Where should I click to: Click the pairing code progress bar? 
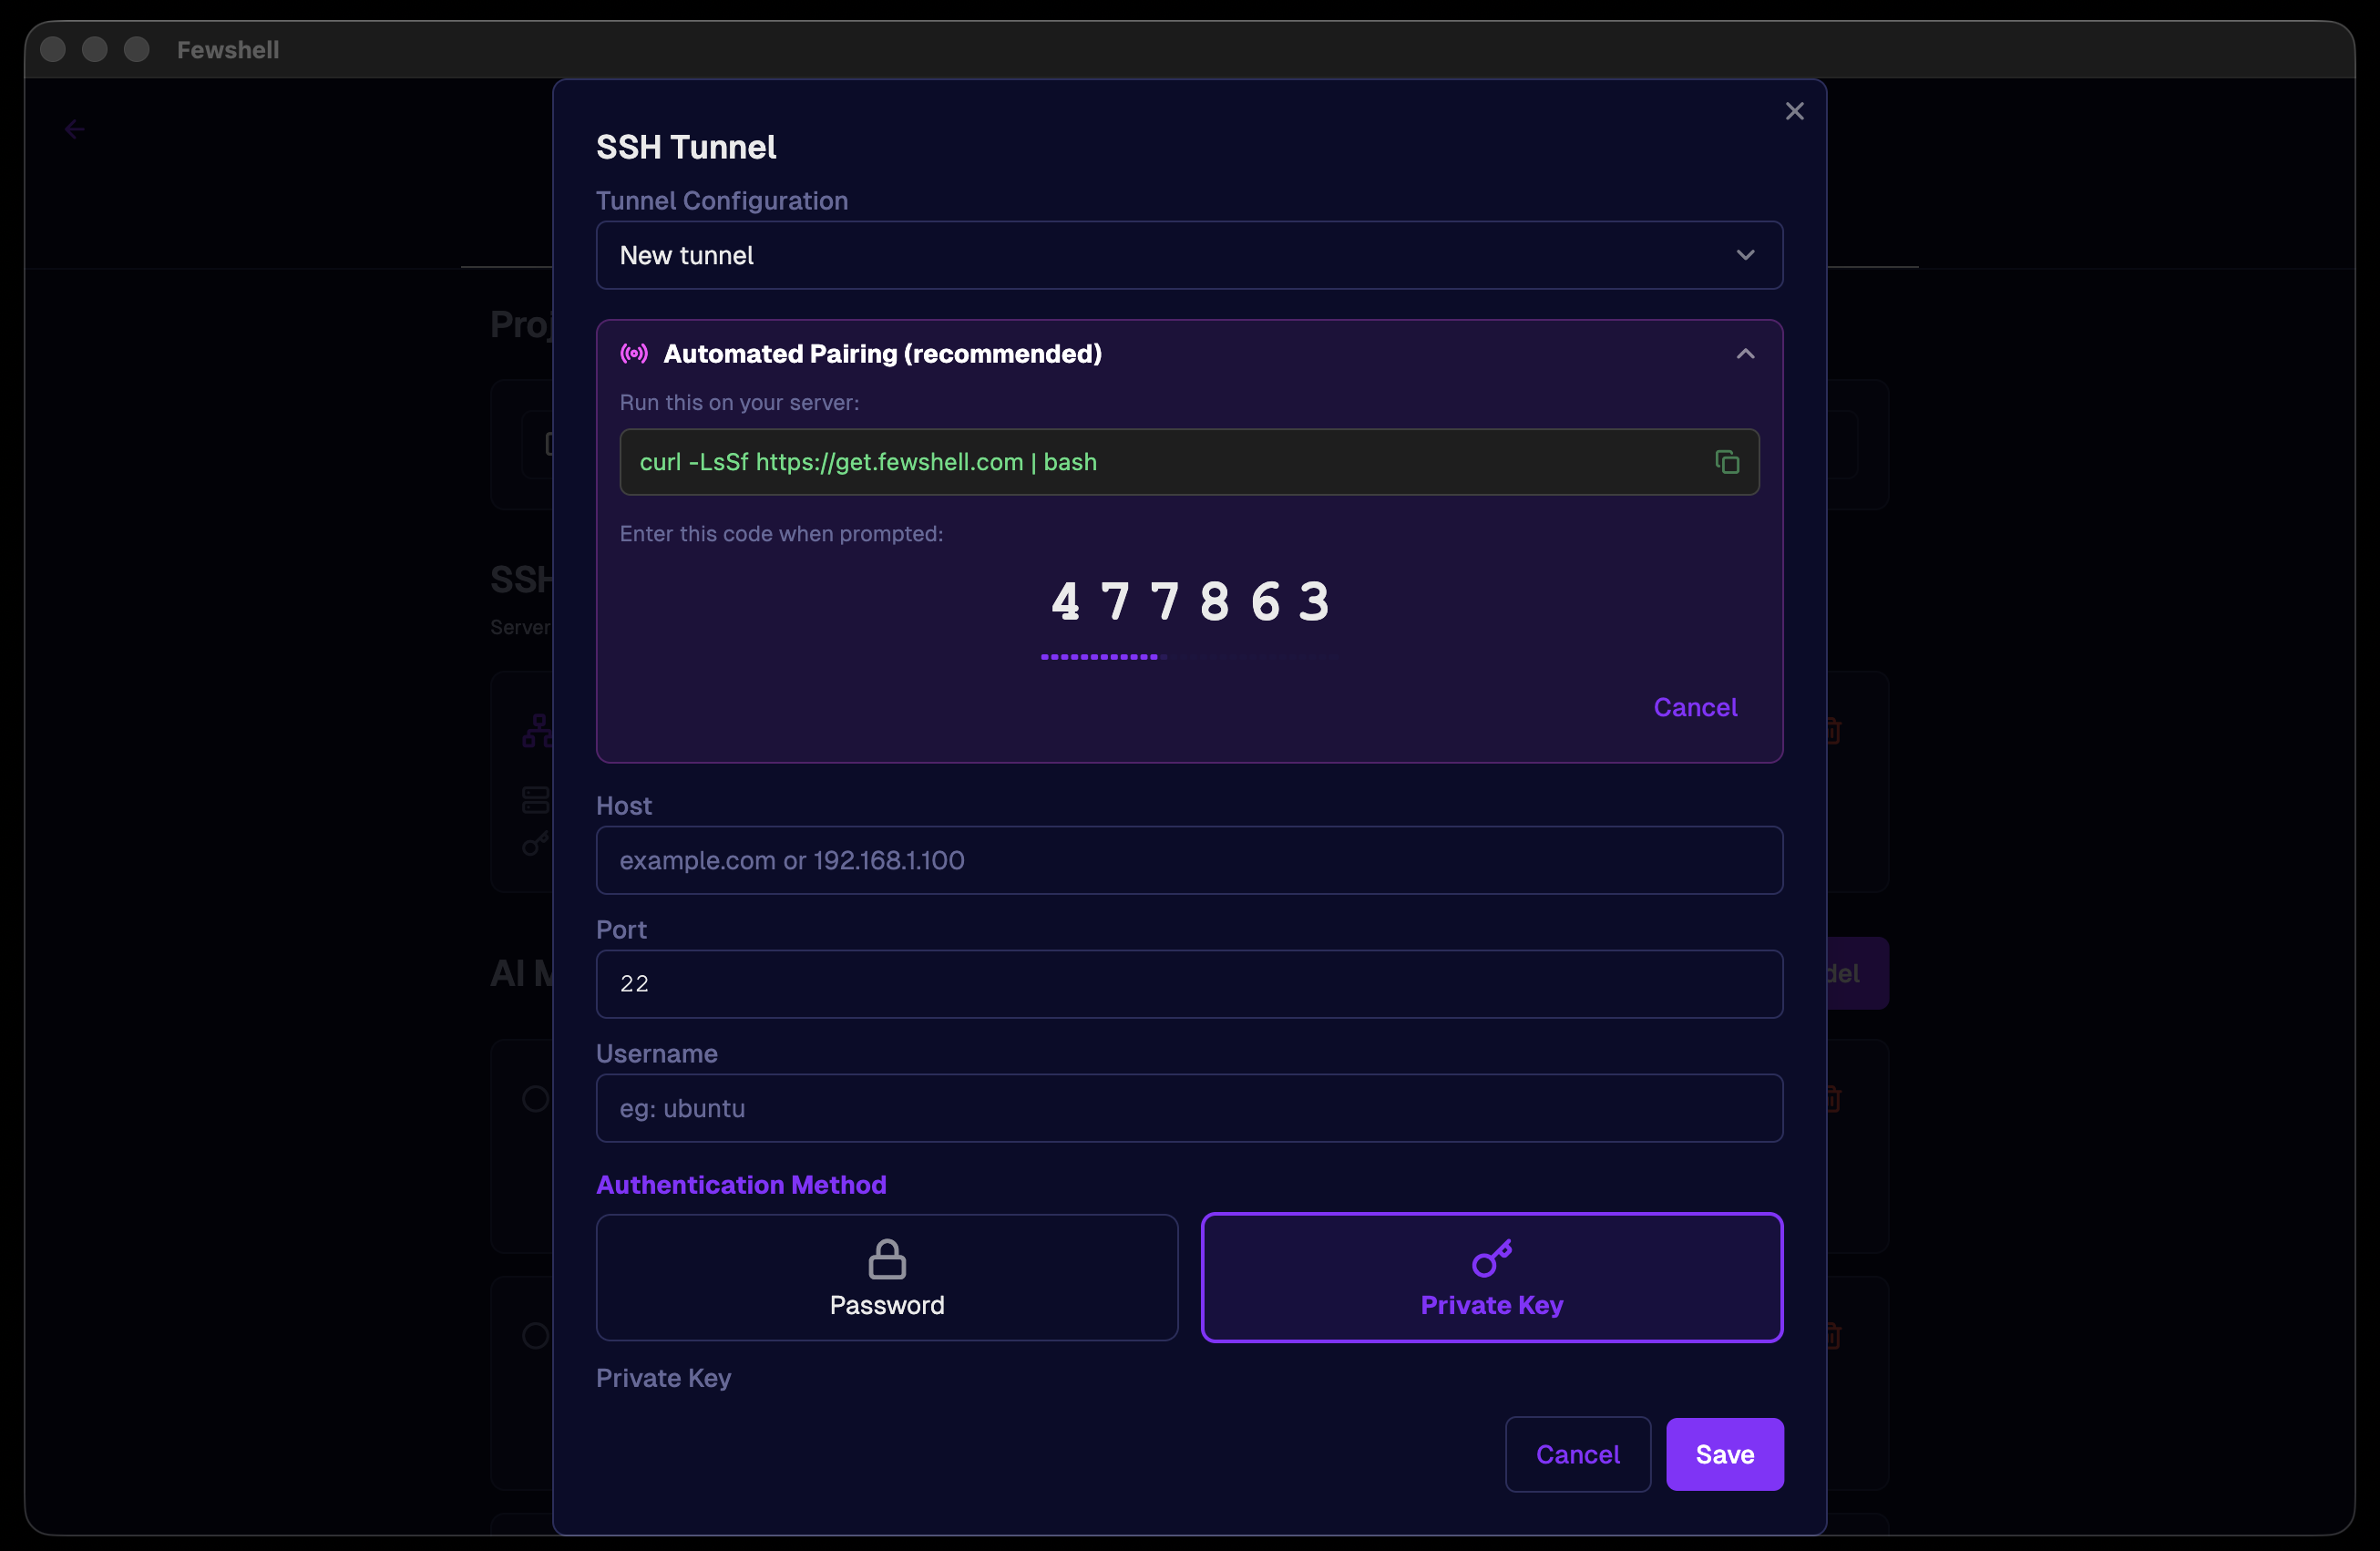(x=1188, y=657)
